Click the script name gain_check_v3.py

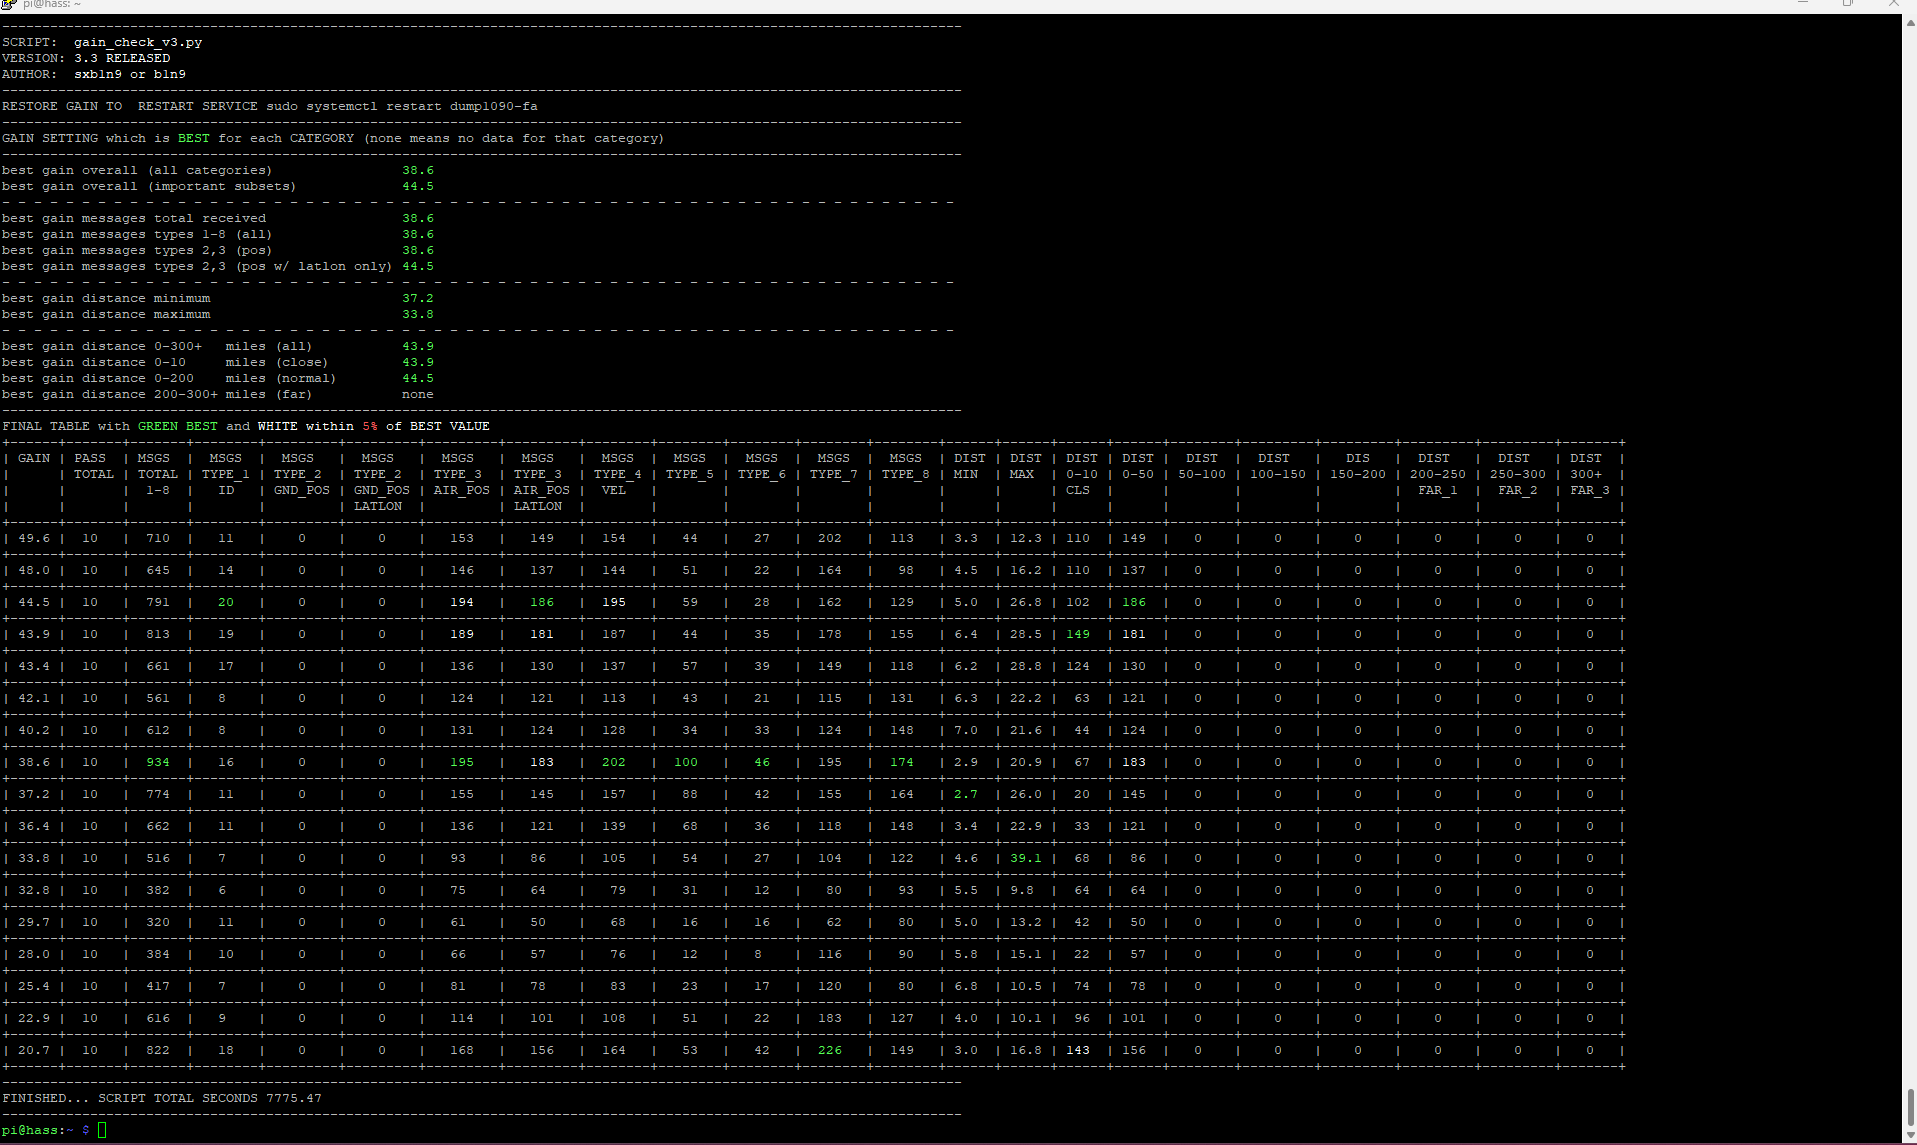click(138, 42)
